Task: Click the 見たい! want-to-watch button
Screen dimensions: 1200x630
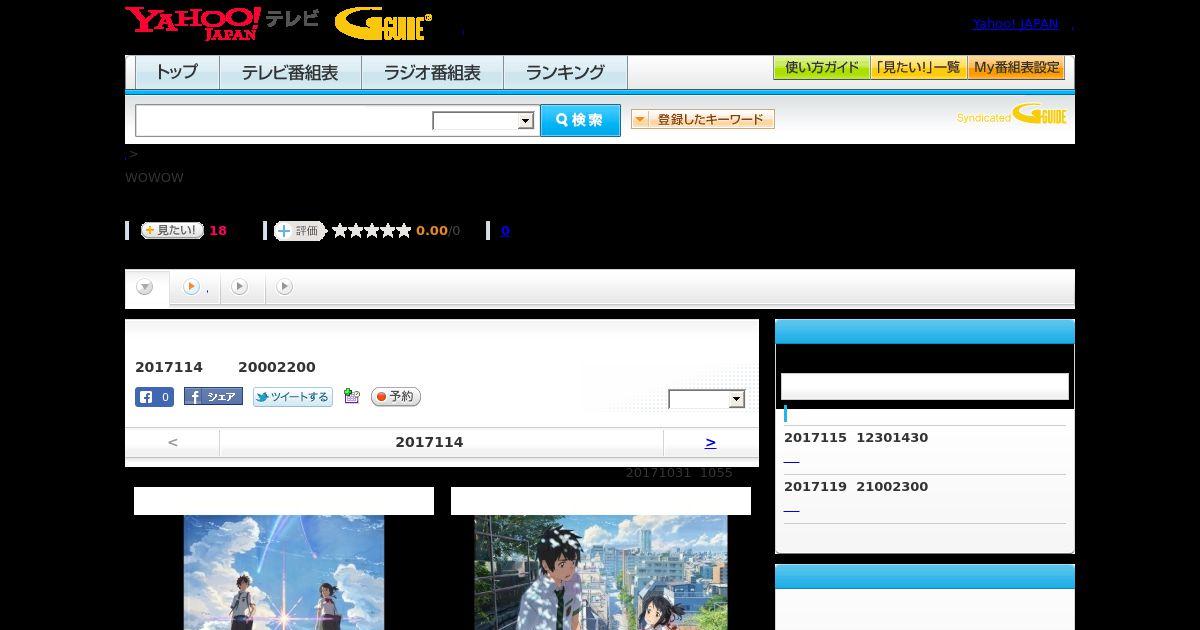Action: tap(172, 230)
